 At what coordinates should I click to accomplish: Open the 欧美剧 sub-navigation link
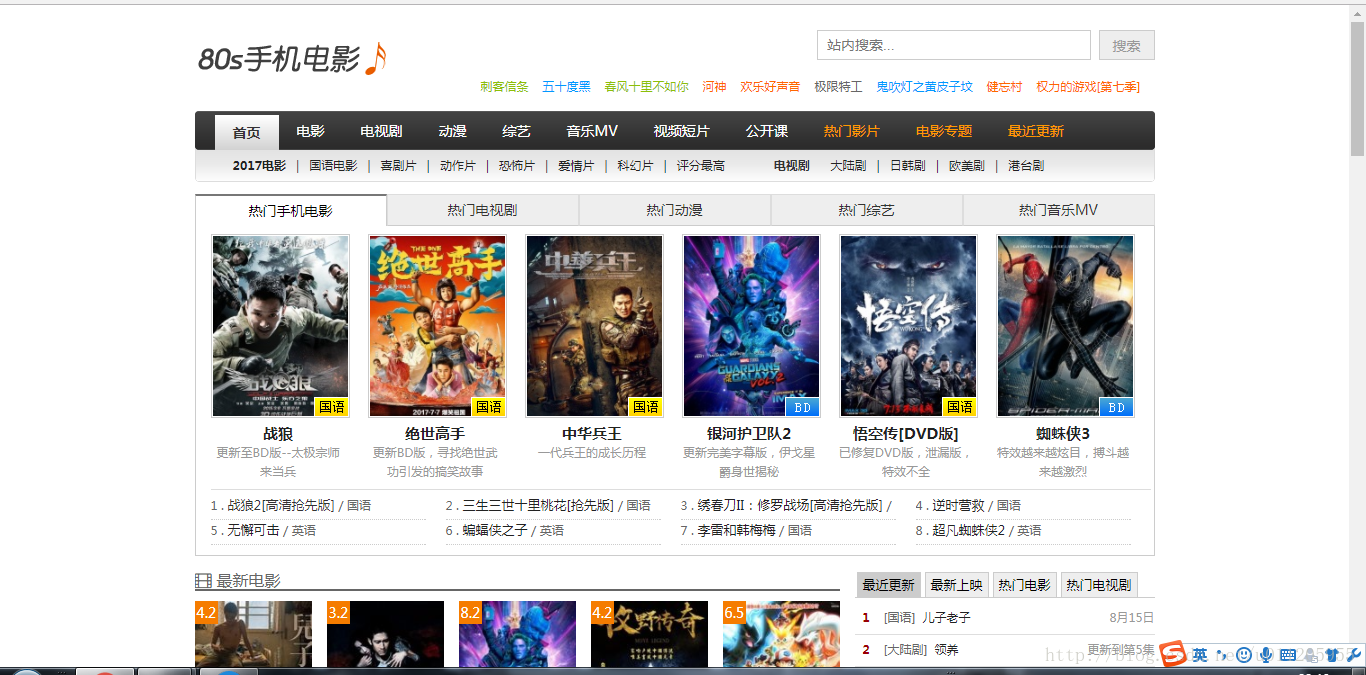[966, 166]
